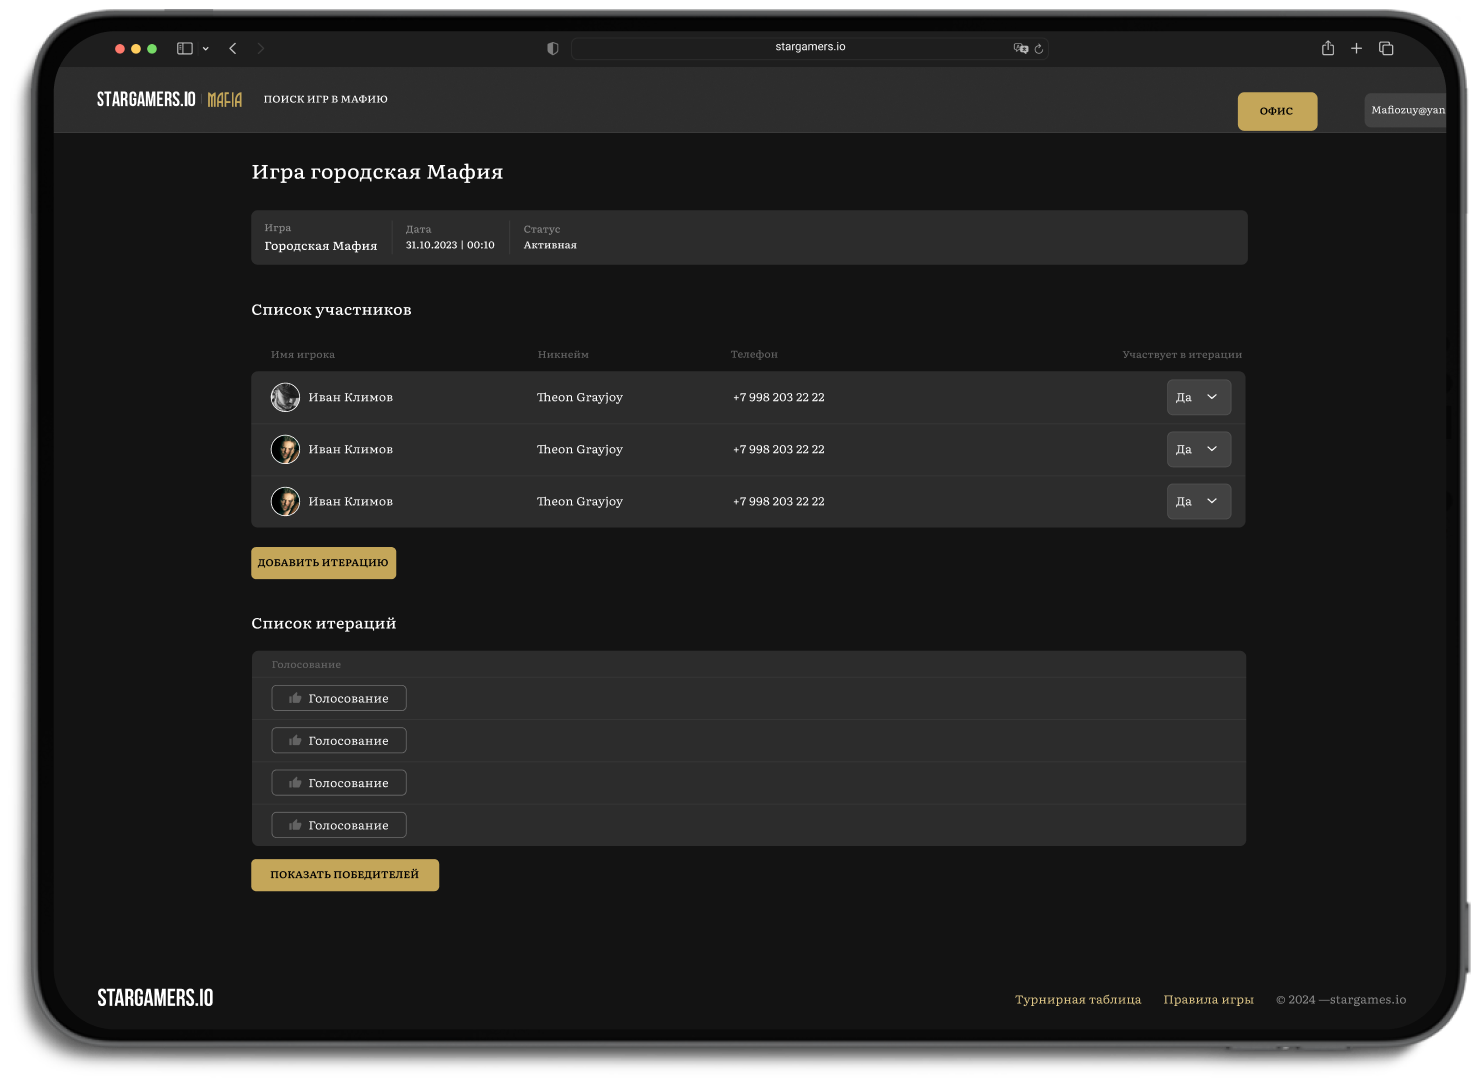Open a new tab with plus icon

coord(1356,48)
